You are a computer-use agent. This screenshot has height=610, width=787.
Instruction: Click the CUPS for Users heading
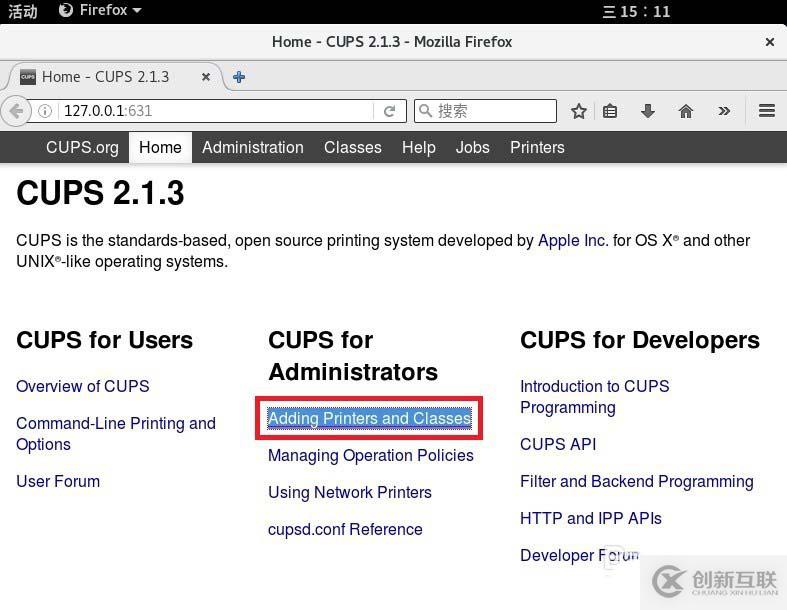coord(104,340)
